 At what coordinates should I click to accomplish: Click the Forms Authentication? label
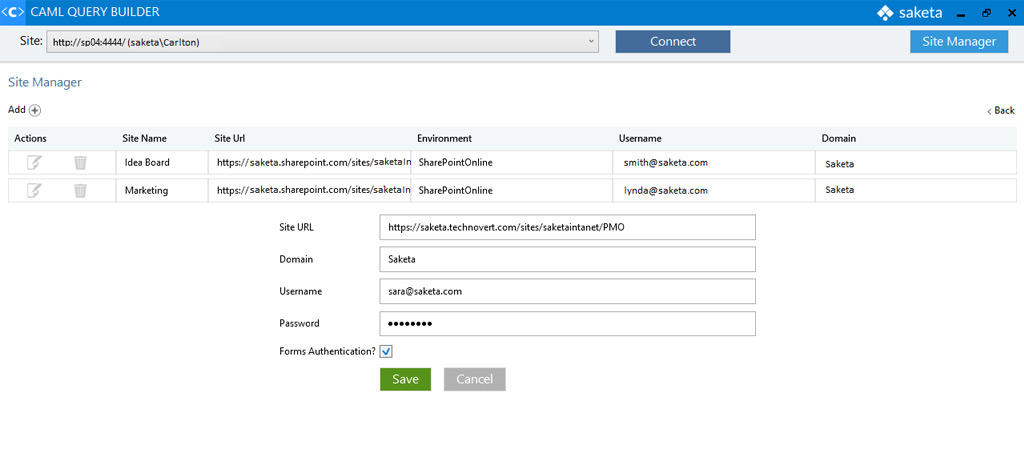coord(327,351)
